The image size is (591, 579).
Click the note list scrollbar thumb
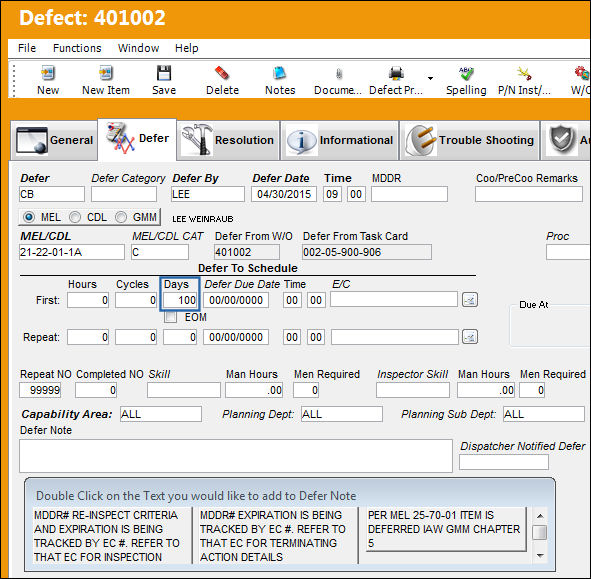540,532
